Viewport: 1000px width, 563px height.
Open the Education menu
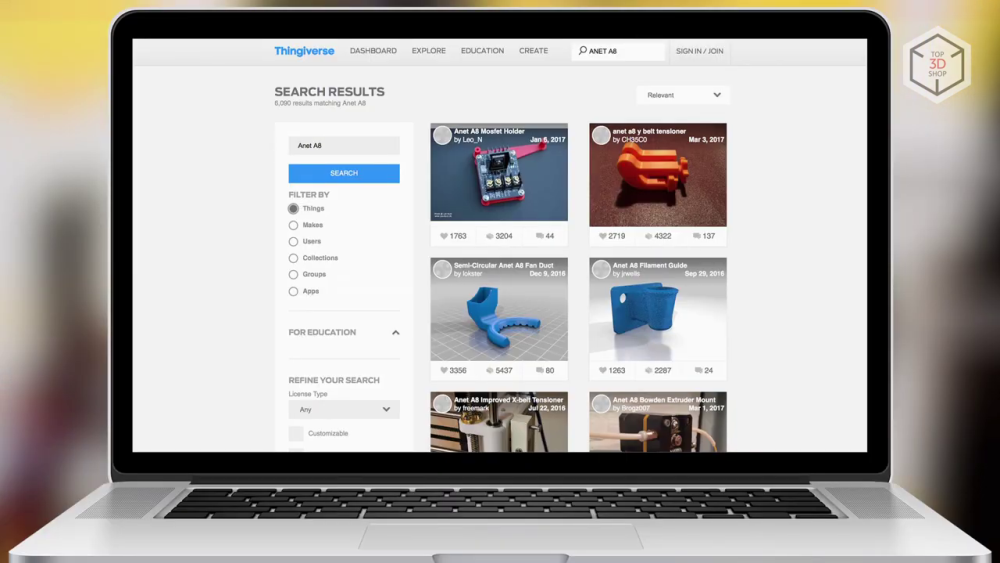pyautogui.click(x=482, y=51)
